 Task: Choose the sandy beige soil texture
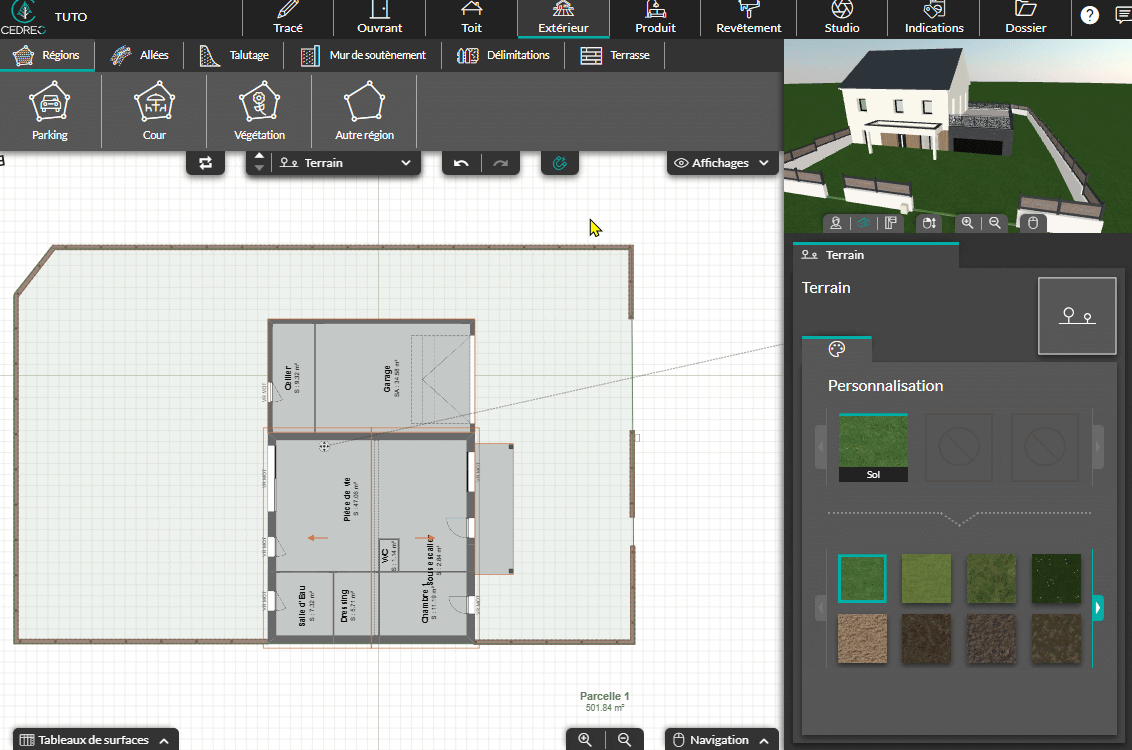click(862, 639)
